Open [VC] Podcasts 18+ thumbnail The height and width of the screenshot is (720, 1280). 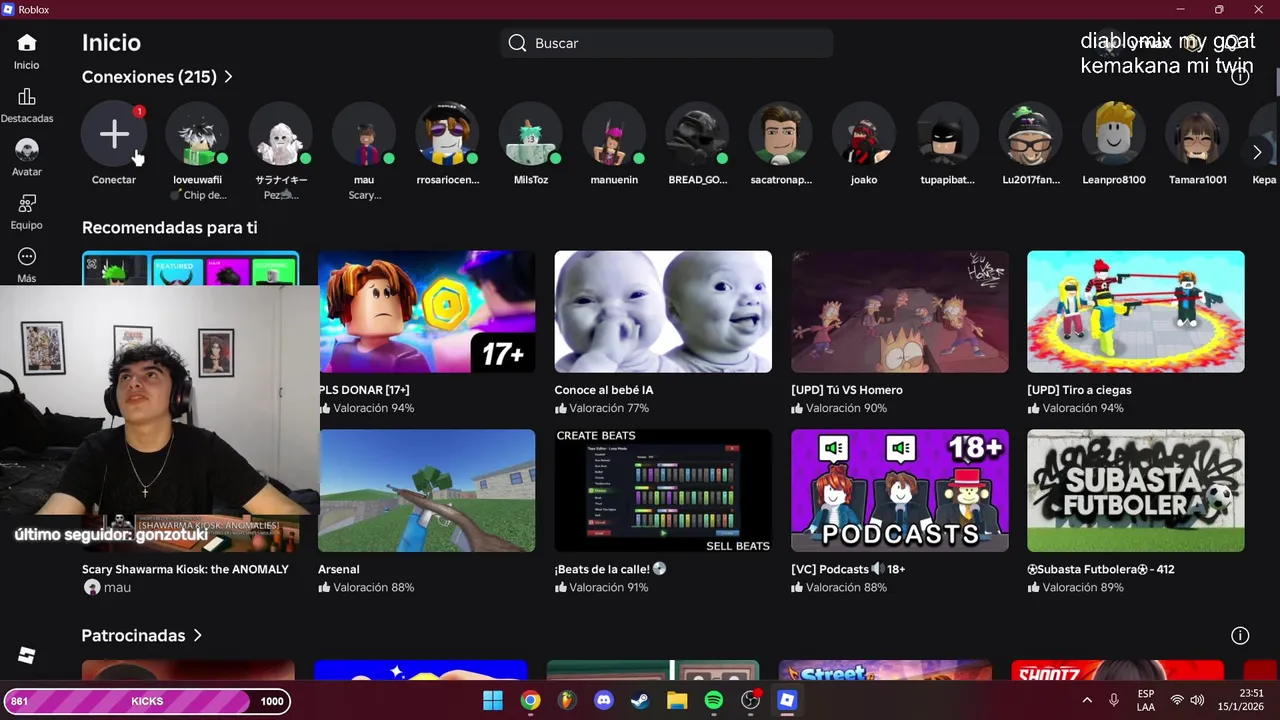900,491
